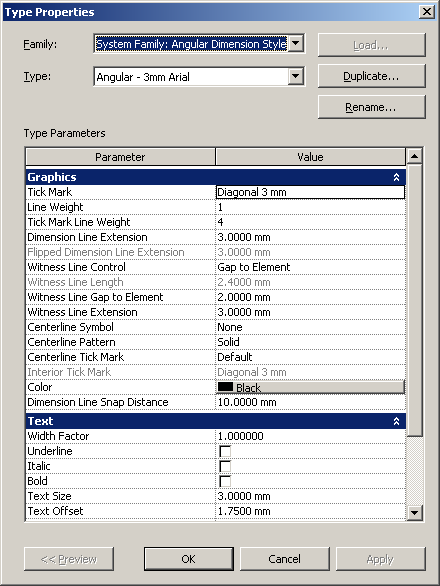Click the scrollbar up arrow
Image resolution: width=440 pixels, height=586 pixels.
(415, 156)
